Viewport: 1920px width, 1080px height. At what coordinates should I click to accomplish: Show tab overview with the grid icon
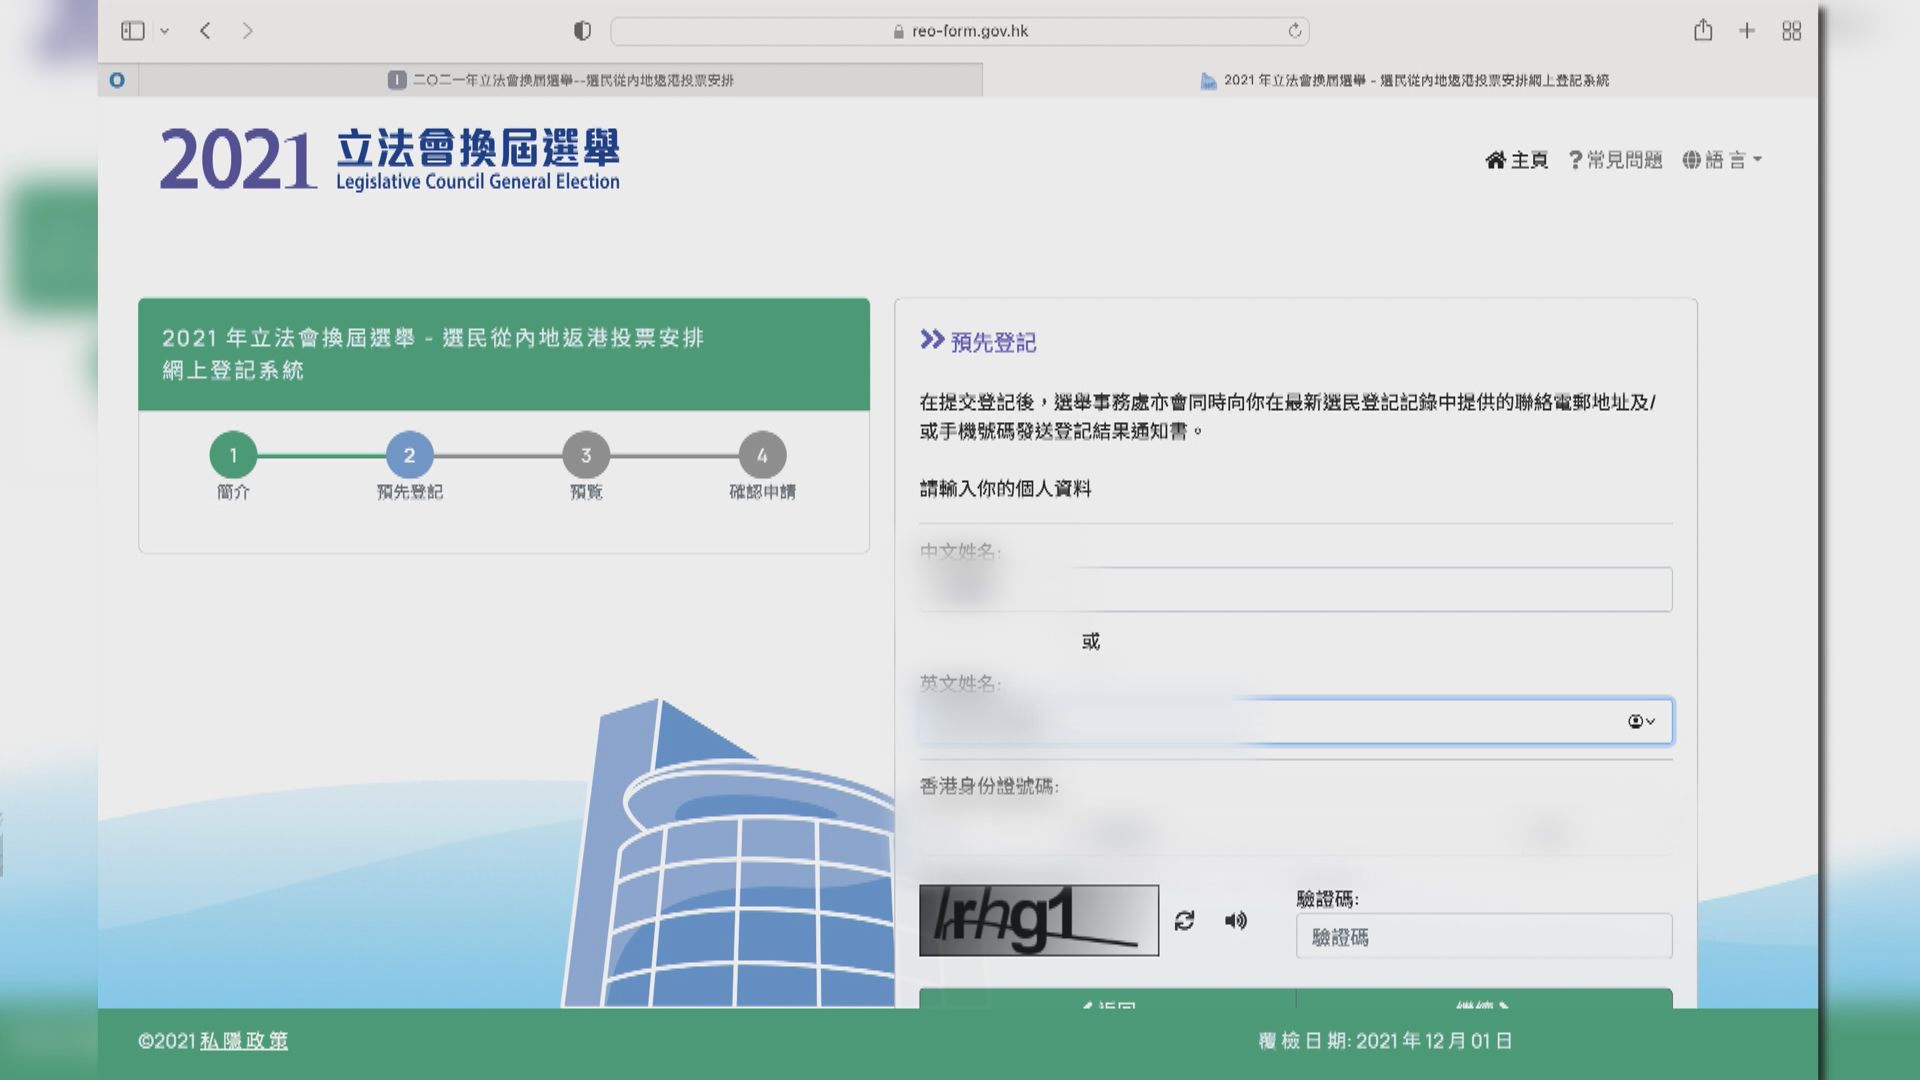coord(1791,30)
